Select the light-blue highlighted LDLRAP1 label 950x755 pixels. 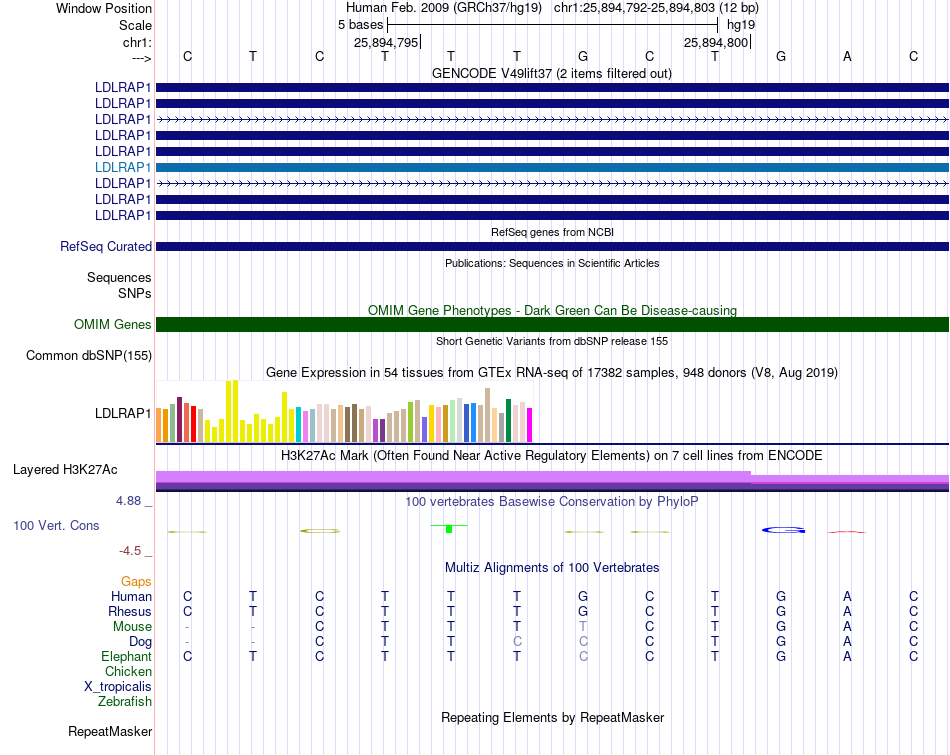pos(123,167)
